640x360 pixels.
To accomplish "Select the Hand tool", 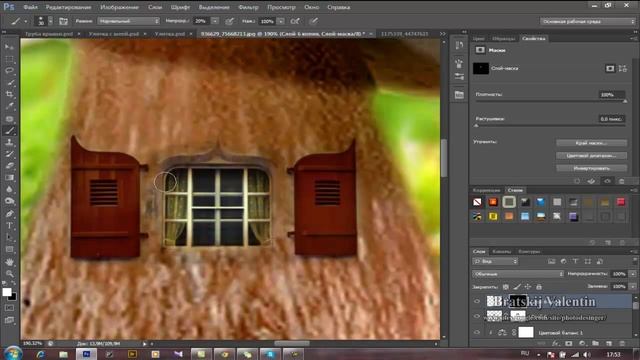I will pyautogui.click(x=9, y=262).
